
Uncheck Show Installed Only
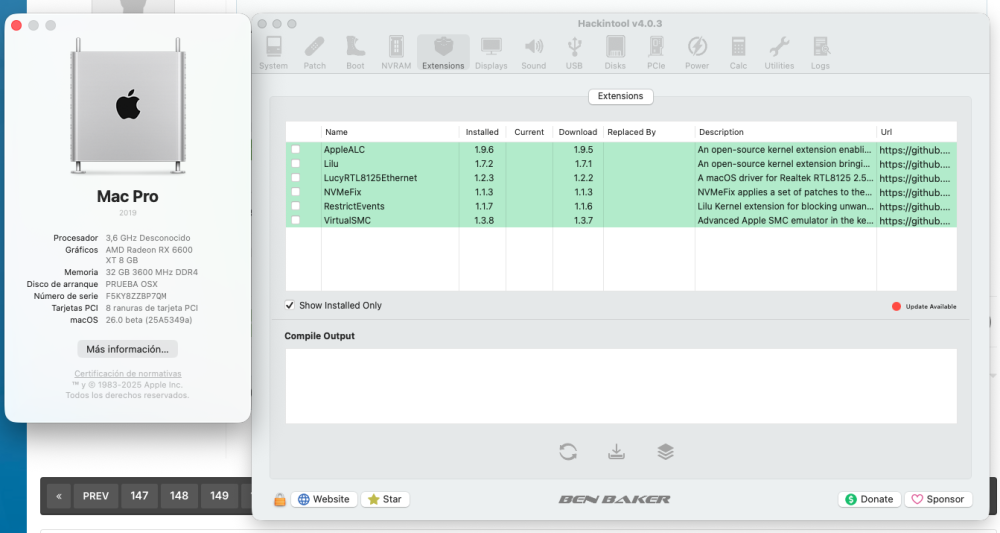click(290, 305)
